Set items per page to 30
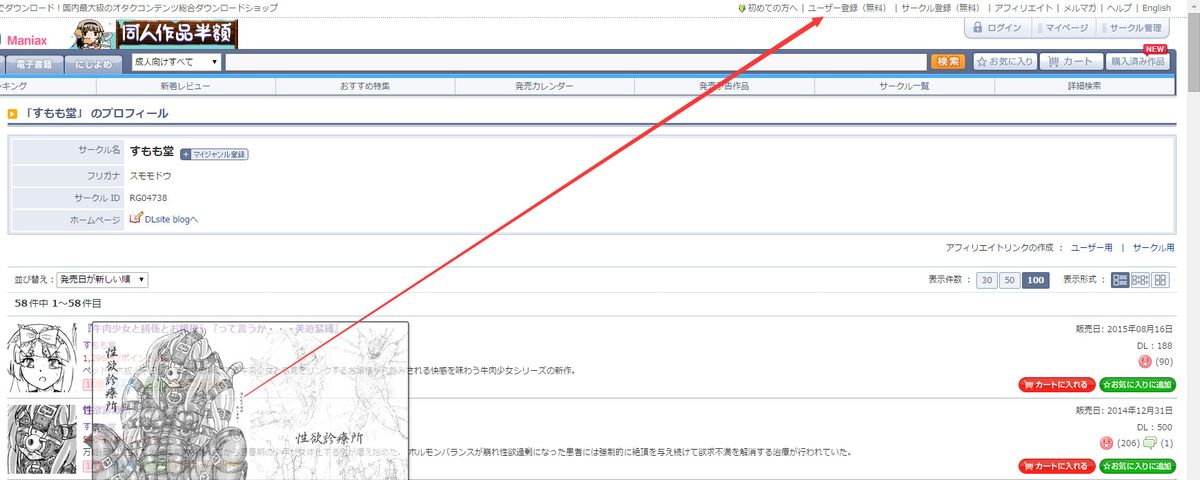The width and height of the screenshot is (1200, 480). [x=987, y=280]
